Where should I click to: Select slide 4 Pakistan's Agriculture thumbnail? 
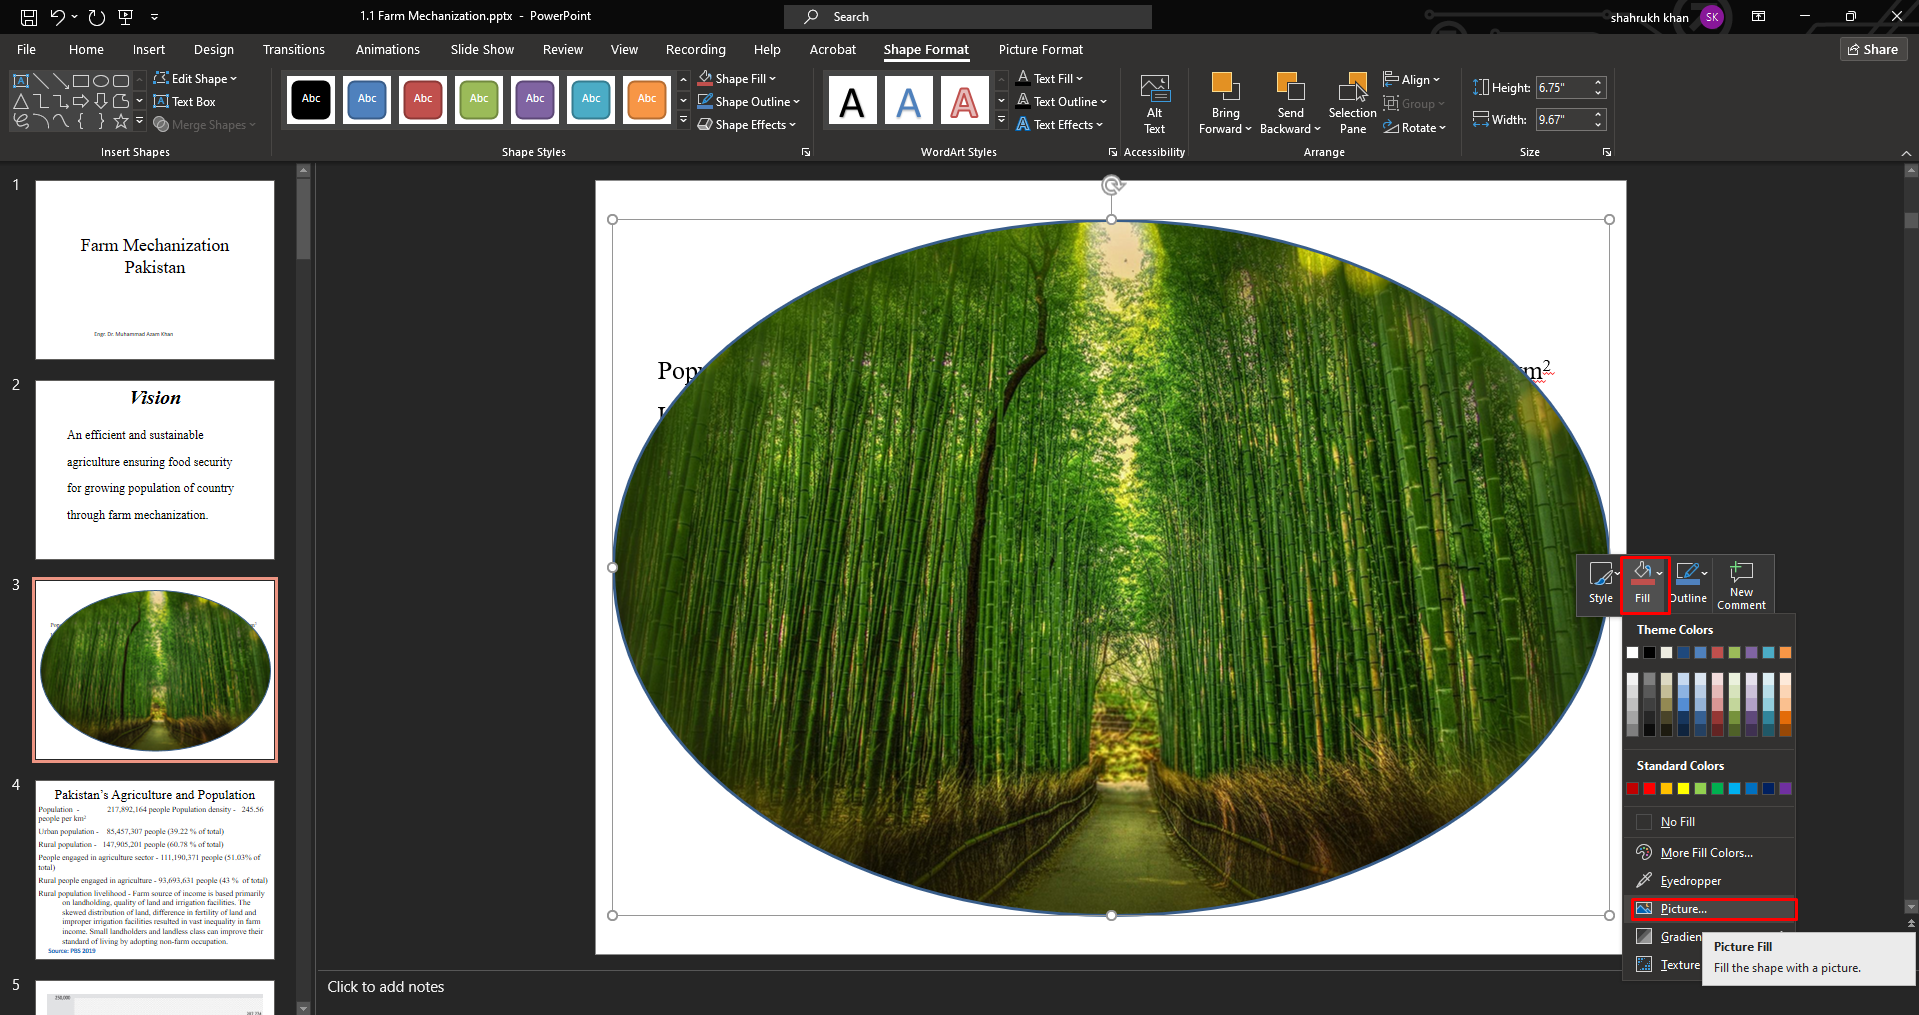point(155,870)
